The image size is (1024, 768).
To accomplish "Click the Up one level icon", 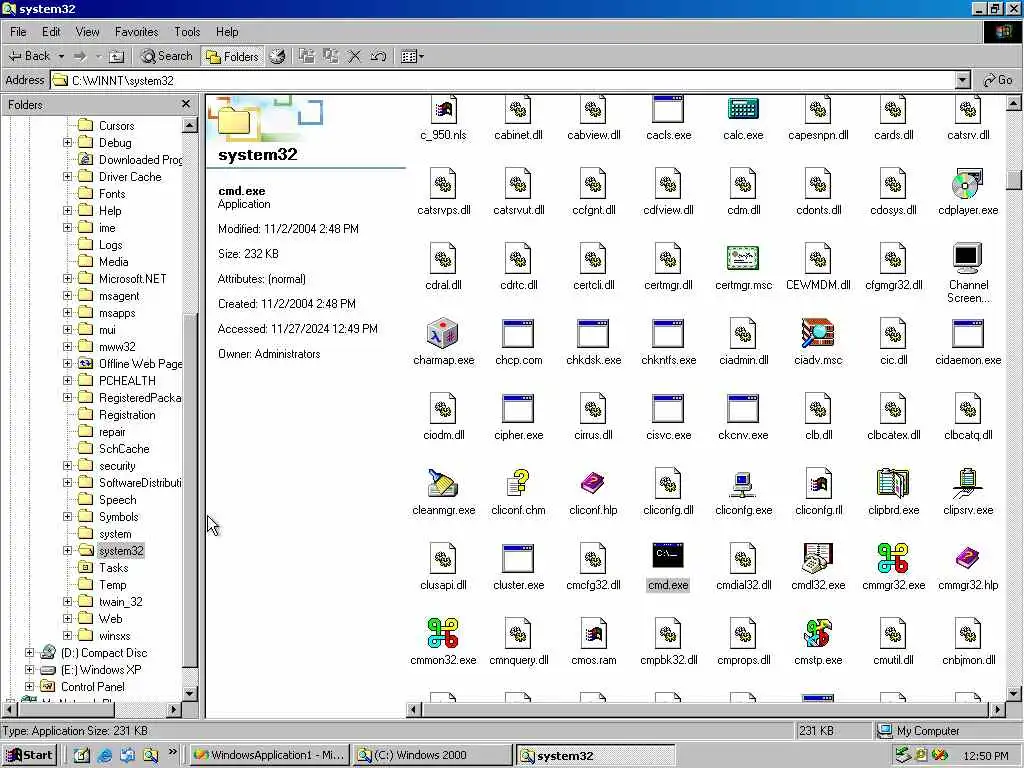I will tap(116, 56).
